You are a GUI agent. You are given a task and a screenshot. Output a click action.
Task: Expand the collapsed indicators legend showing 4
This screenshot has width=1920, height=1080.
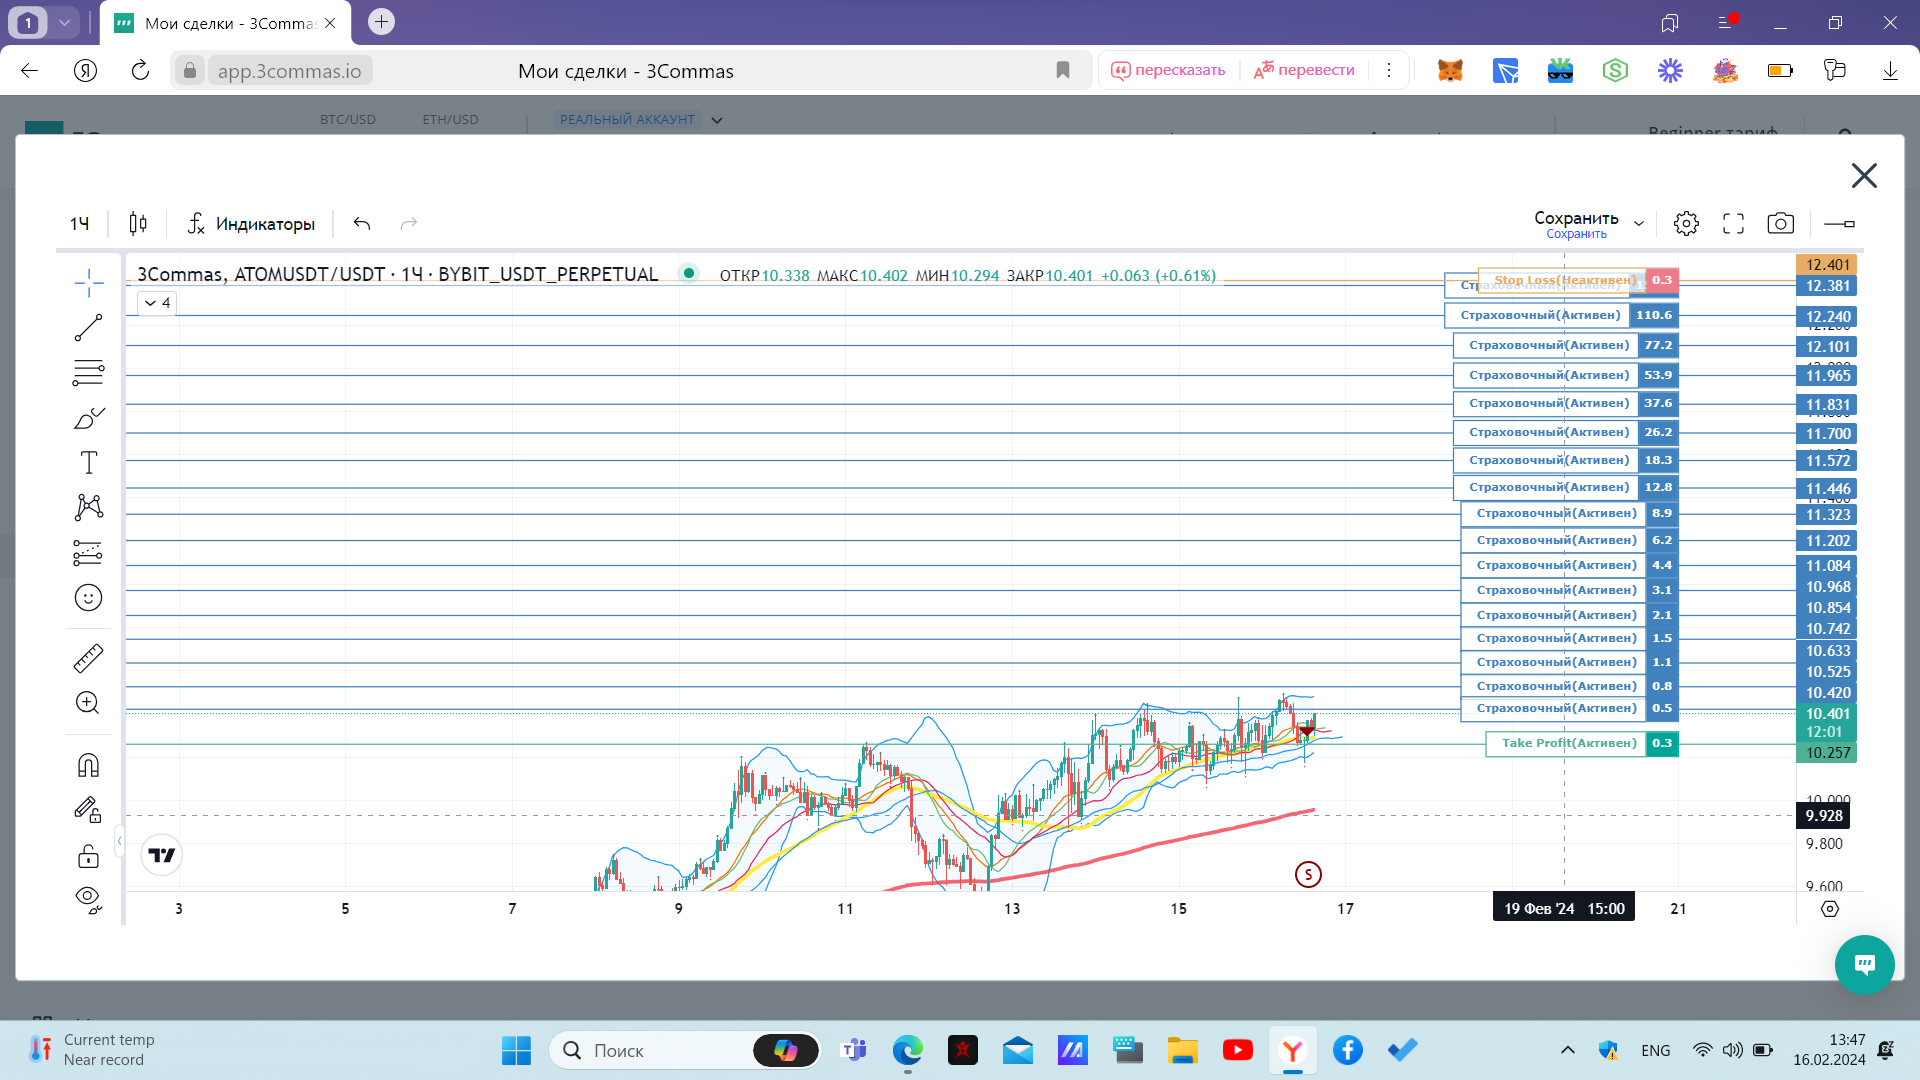click(x=157, y=303)
